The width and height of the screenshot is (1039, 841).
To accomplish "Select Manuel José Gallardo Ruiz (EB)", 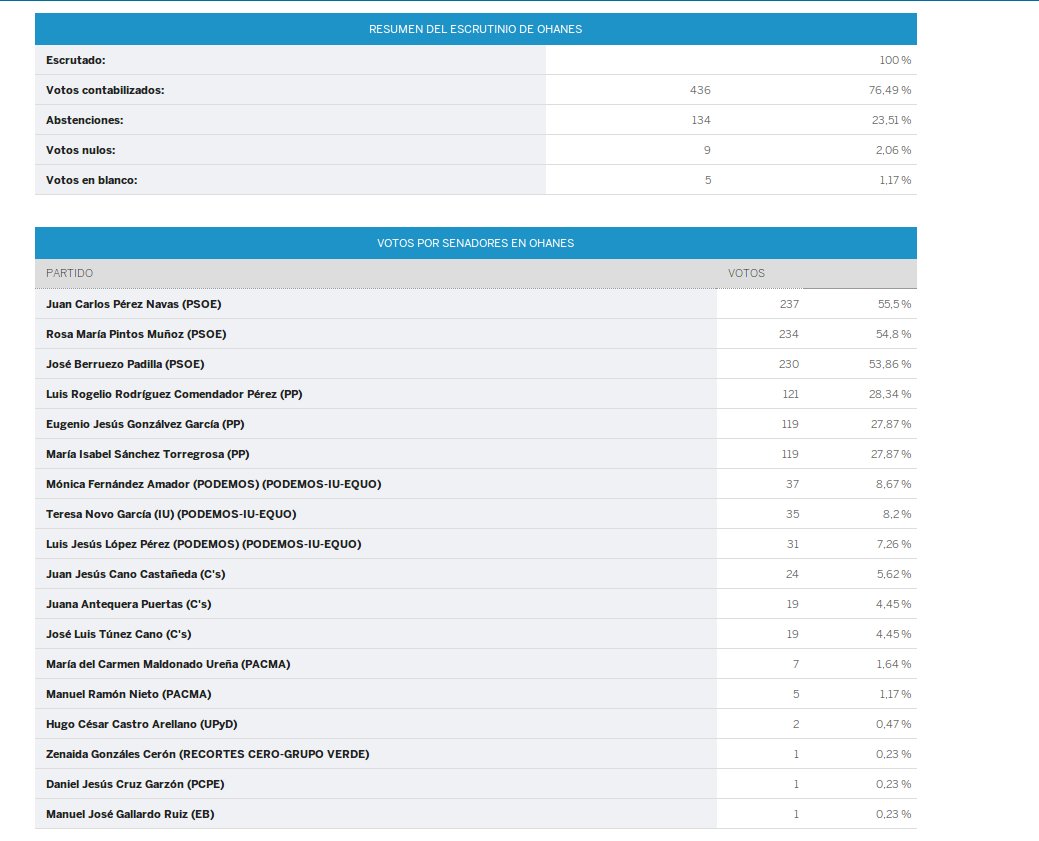I will [130, 814].
